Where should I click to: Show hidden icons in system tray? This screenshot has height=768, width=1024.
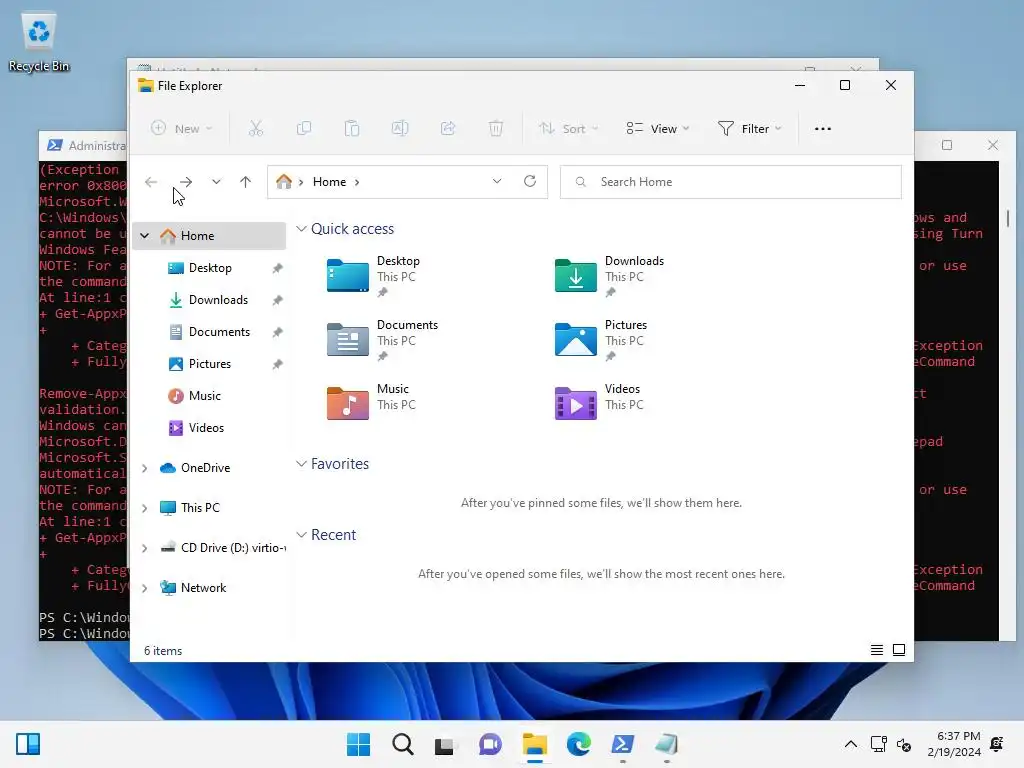851,744
